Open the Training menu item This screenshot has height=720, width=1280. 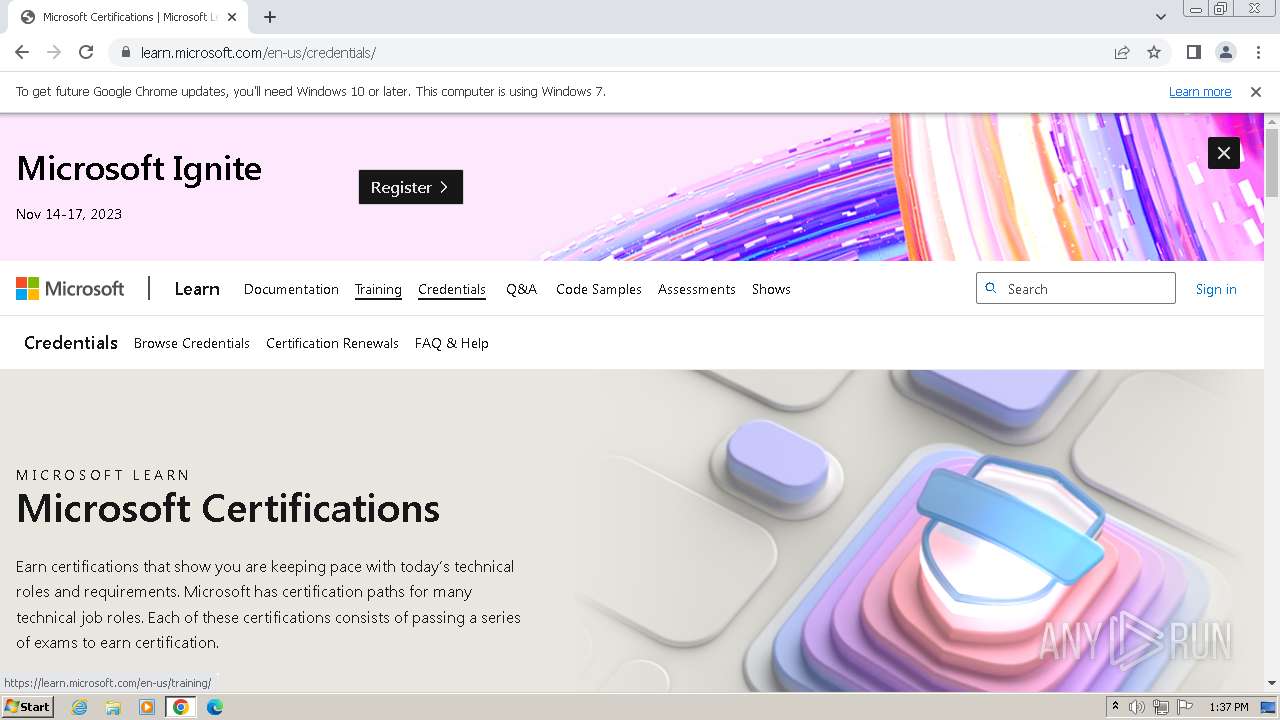coord(378,289)
